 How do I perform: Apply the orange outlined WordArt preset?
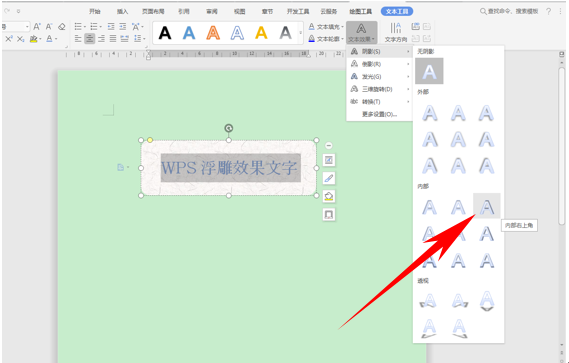(213, 33)
